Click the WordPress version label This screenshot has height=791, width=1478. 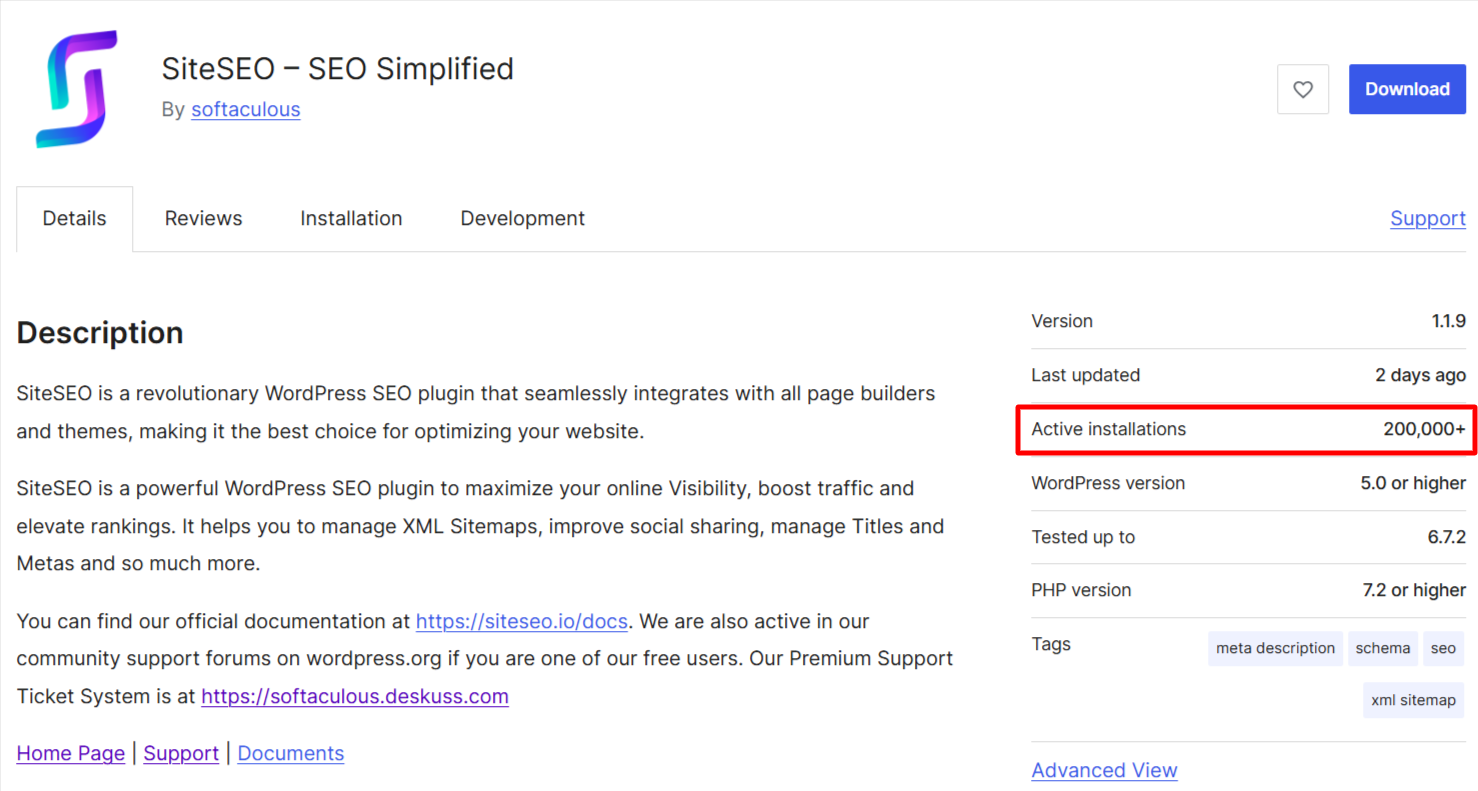pos(1108,483)
